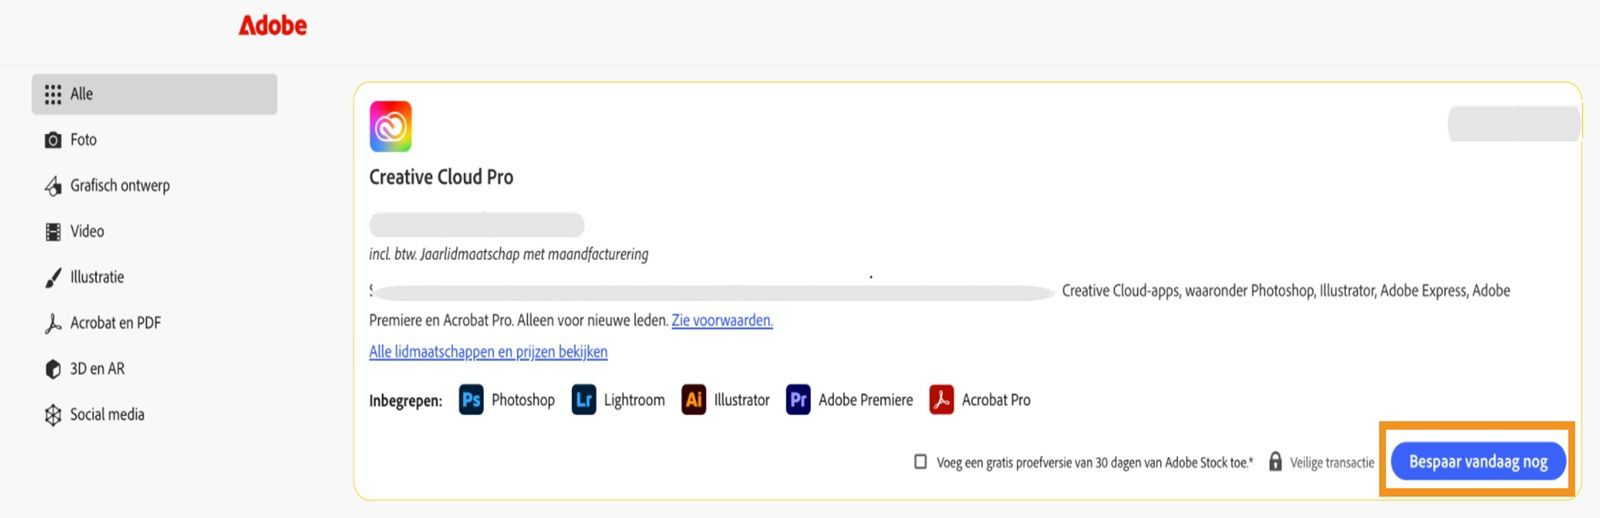Open Illustratie brush icon
1600x518 pixels.
point(53,277)
